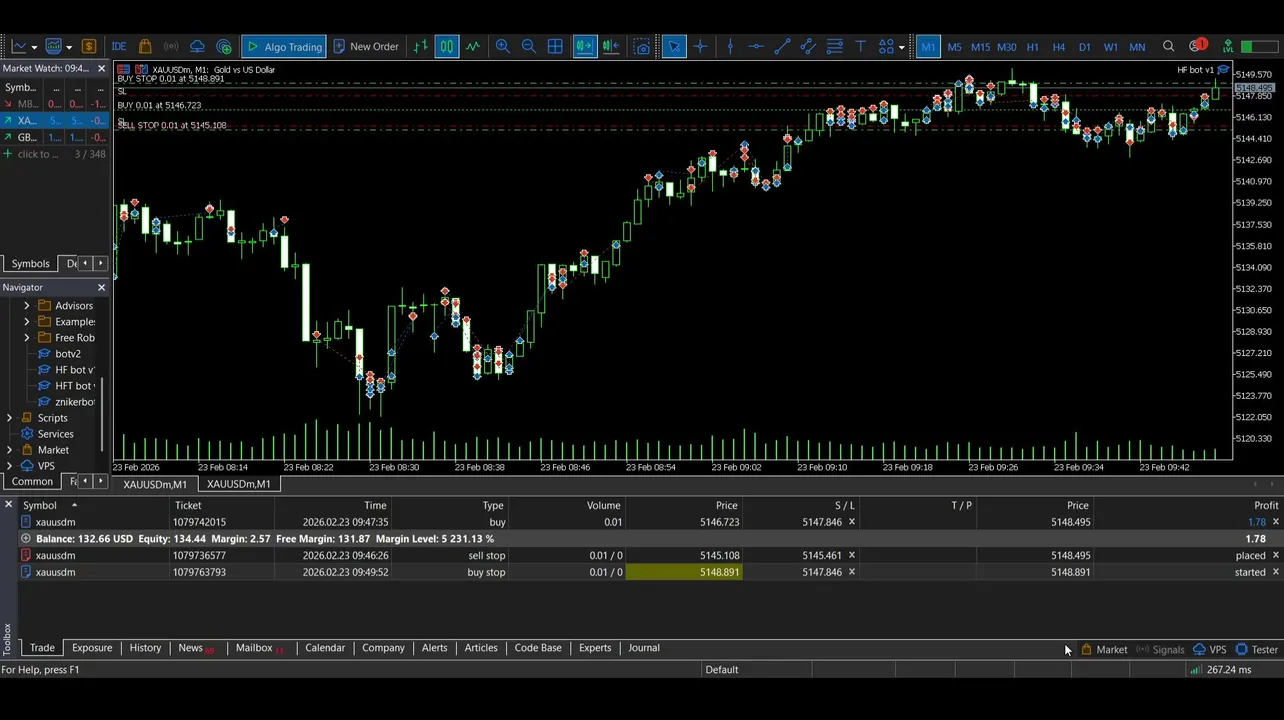Click the New Order button
This screenshot has width=1284, height=720.
[x=366, y=46]
